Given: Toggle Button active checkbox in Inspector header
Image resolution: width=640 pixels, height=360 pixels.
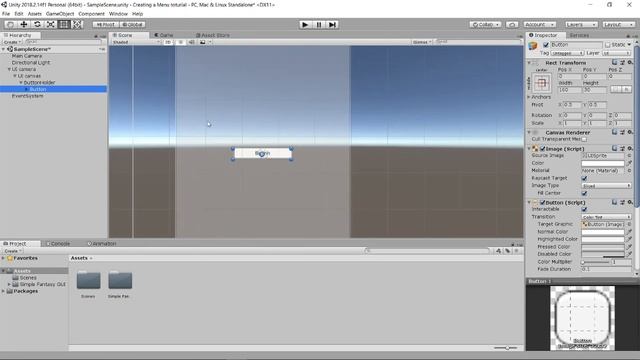Looking at the screenshot, I should coord(546,45).
